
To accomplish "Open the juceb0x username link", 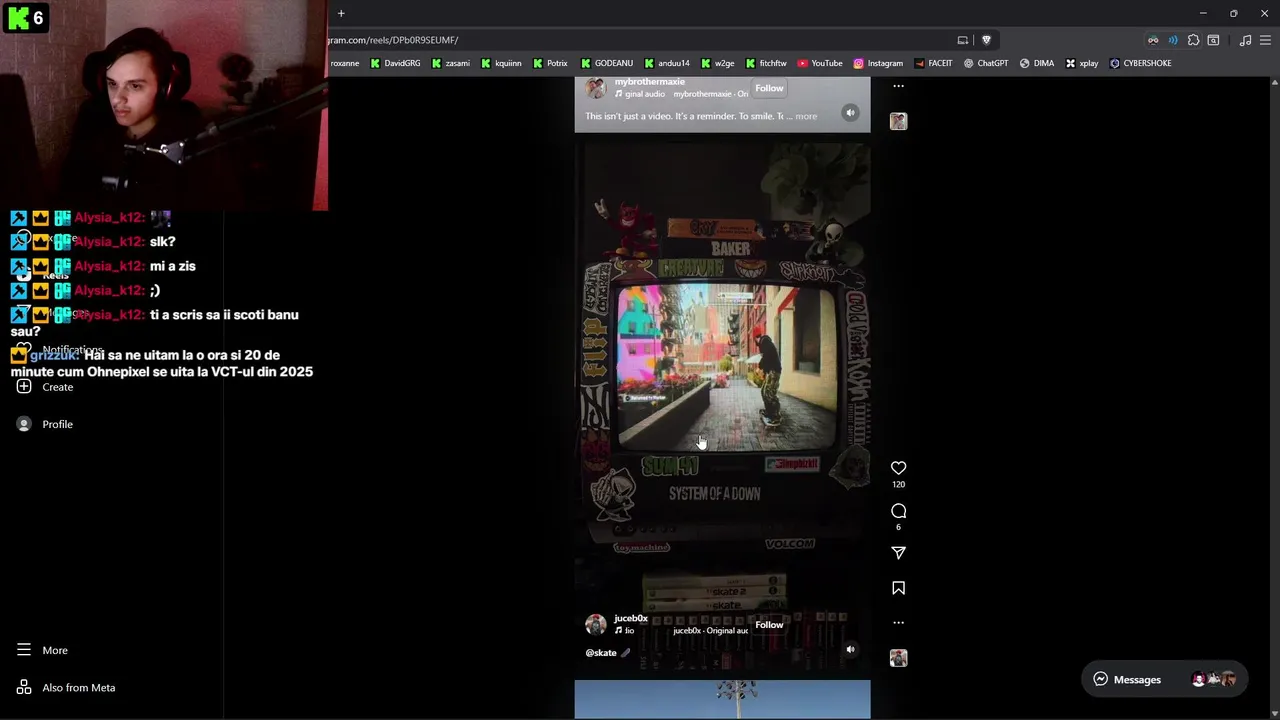I will [630, 619].
